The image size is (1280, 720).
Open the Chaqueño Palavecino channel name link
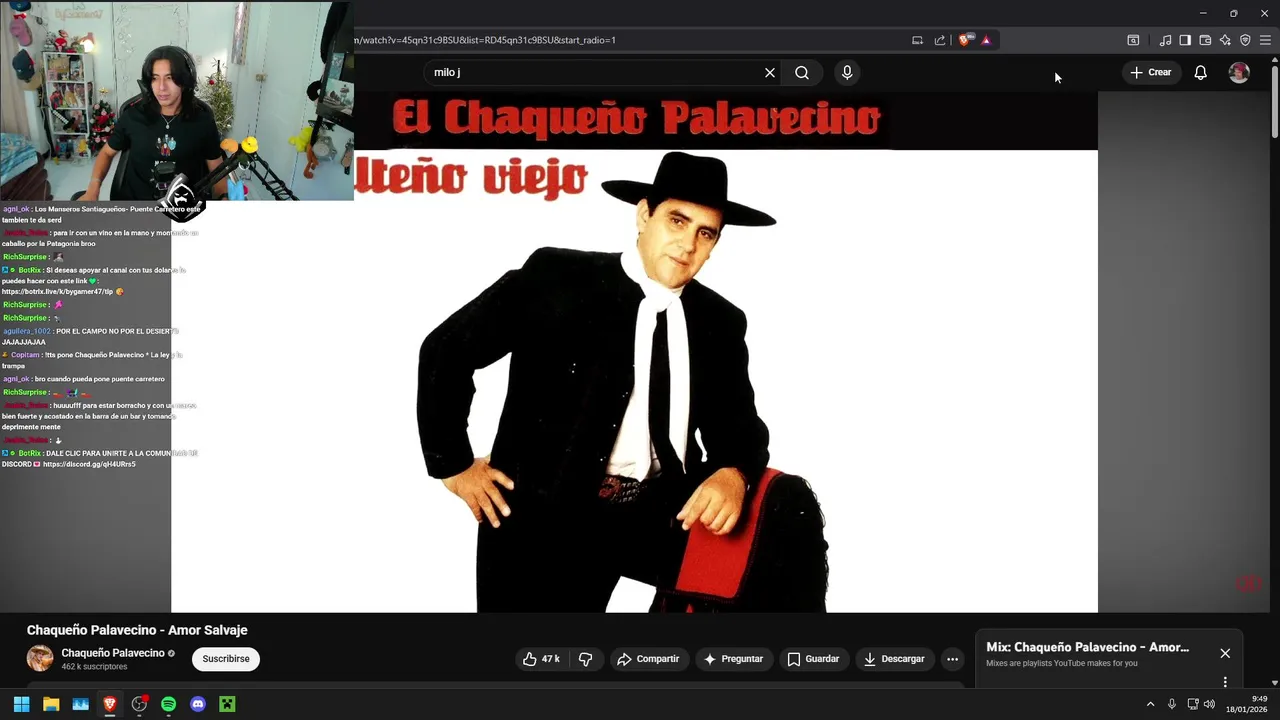coord(113,653)
